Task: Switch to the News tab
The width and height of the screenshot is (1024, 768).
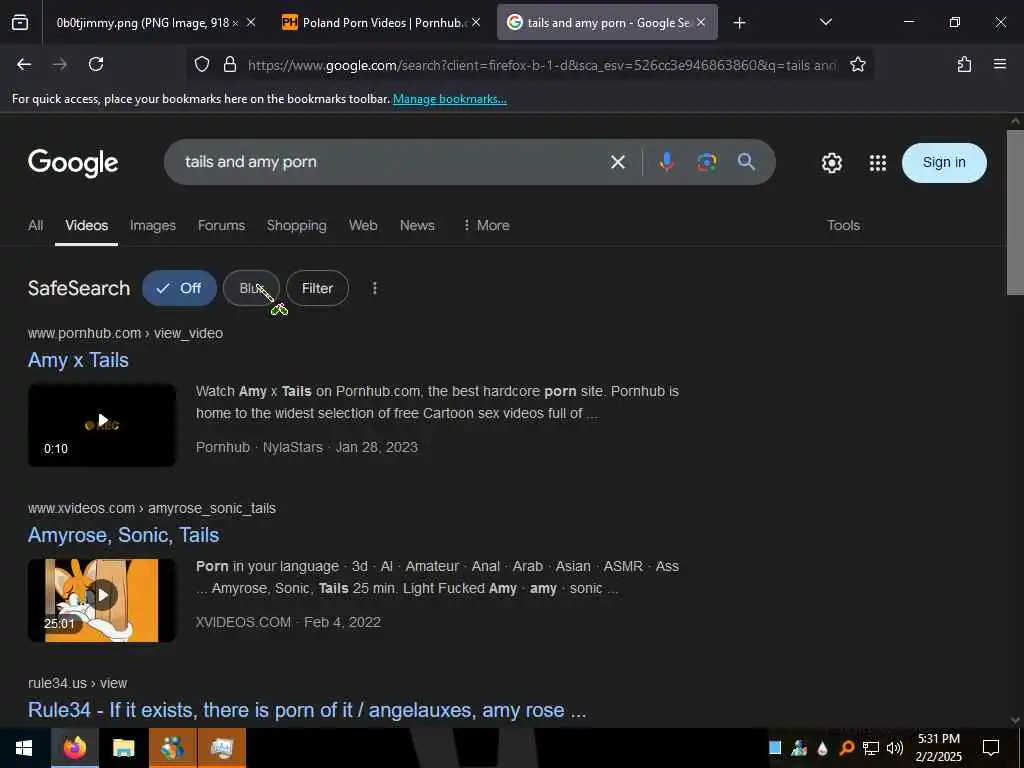Action: click(417, 225)
